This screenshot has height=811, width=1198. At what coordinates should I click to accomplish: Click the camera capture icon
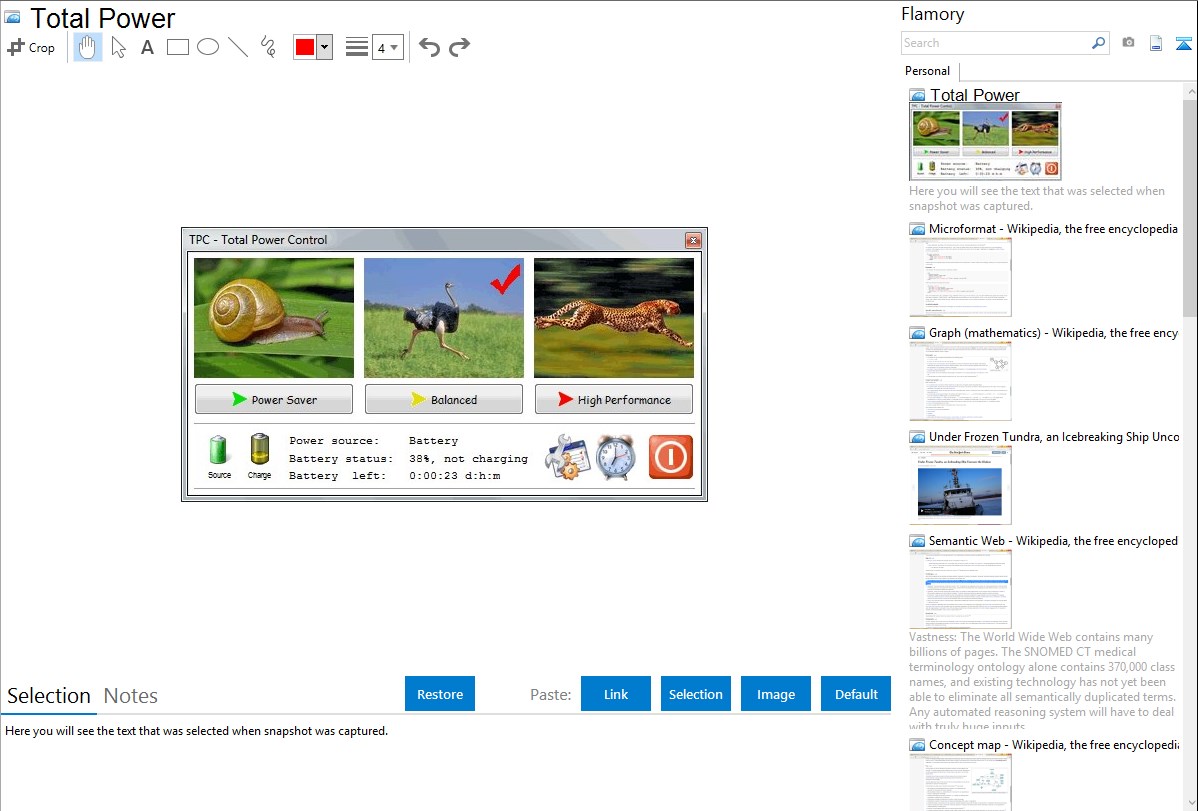pyautogui.click(x=1128, y=43)
